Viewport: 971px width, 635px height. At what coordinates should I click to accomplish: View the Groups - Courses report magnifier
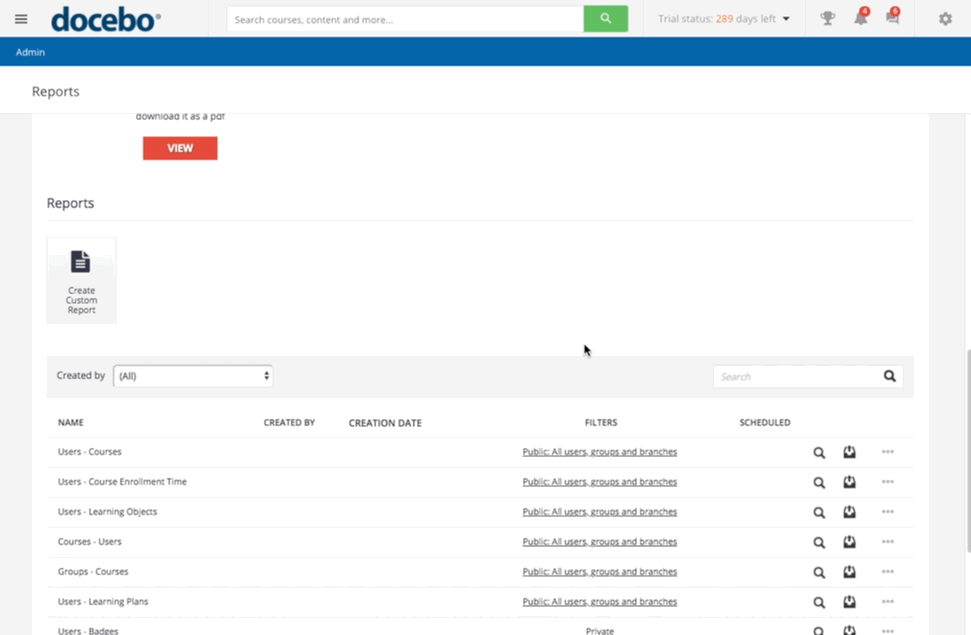click(819, 573)
